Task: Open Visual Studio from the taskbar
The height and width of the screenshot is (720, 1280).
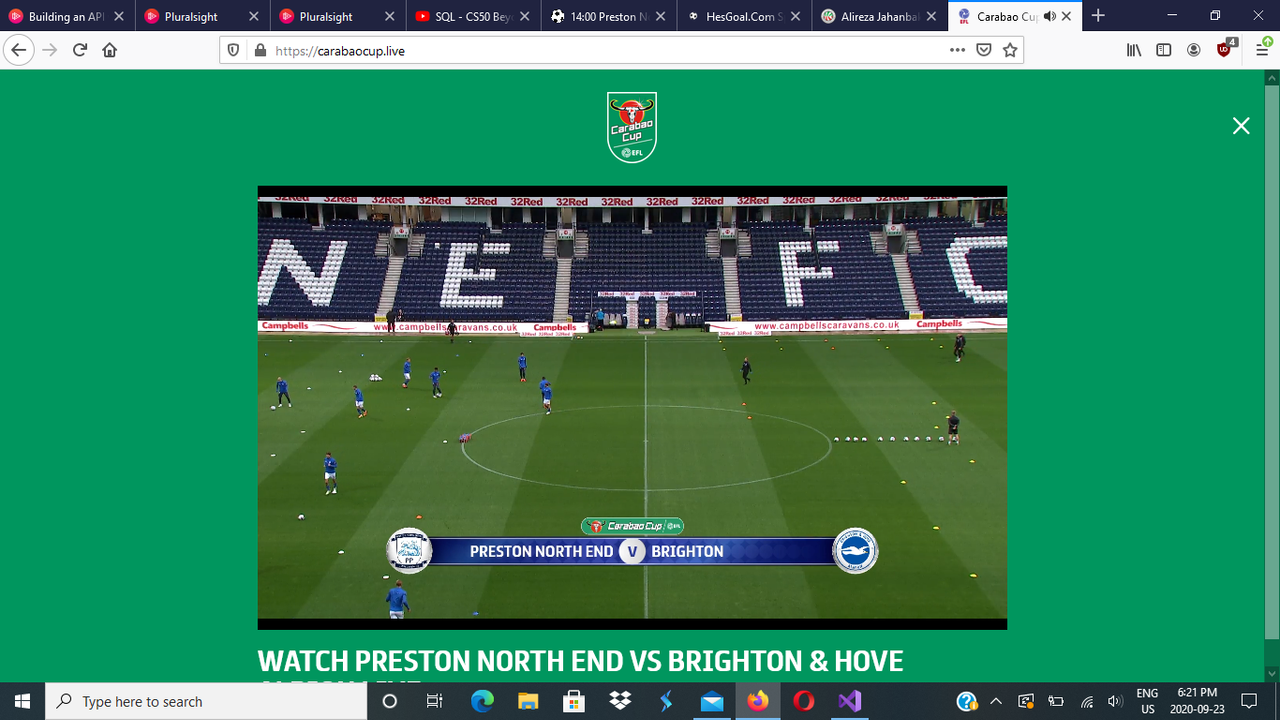Action: click(850, 701)
